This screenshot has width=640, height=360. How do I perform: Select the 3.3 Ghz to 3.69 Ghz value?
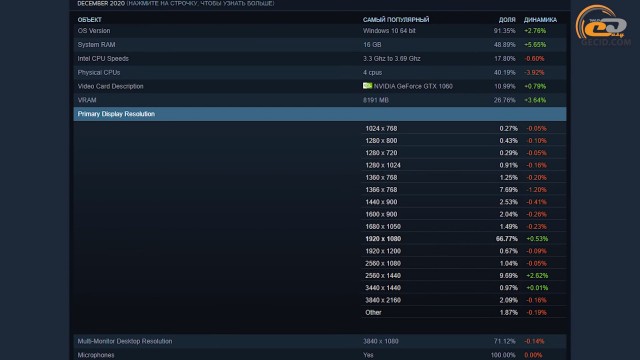tap(392, 59)
